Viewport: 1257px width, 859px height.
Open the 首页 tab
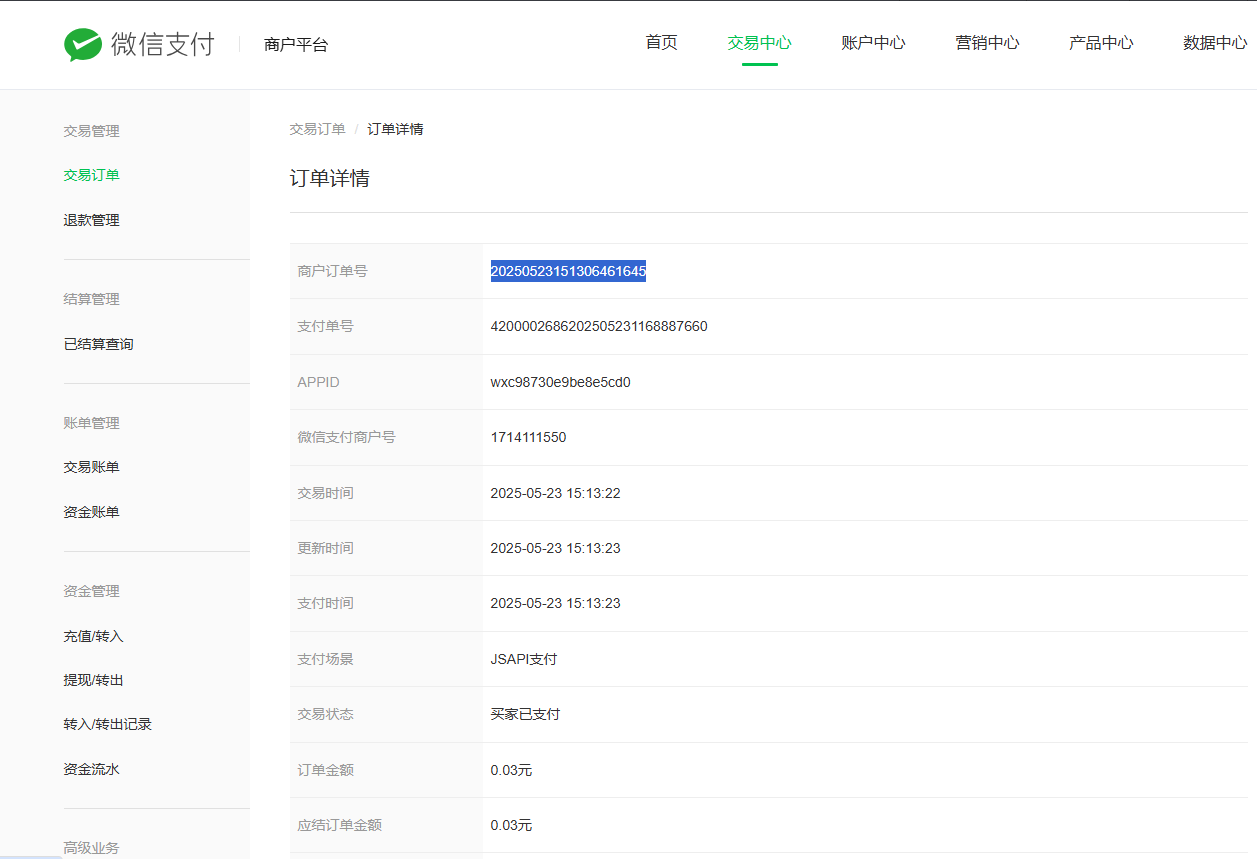[x=661, y=42]
